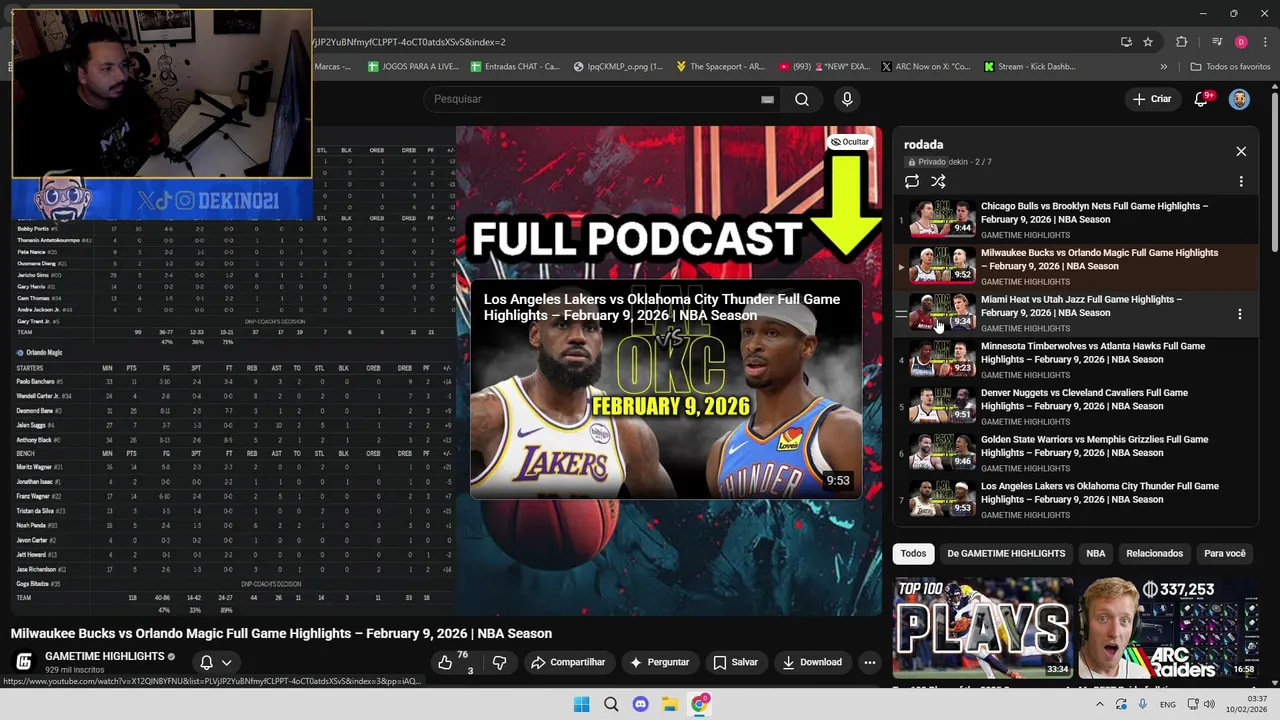The image size is (1280, 720).
Task: Click the YouTube search magnifier button
Action: coord(802,99)
